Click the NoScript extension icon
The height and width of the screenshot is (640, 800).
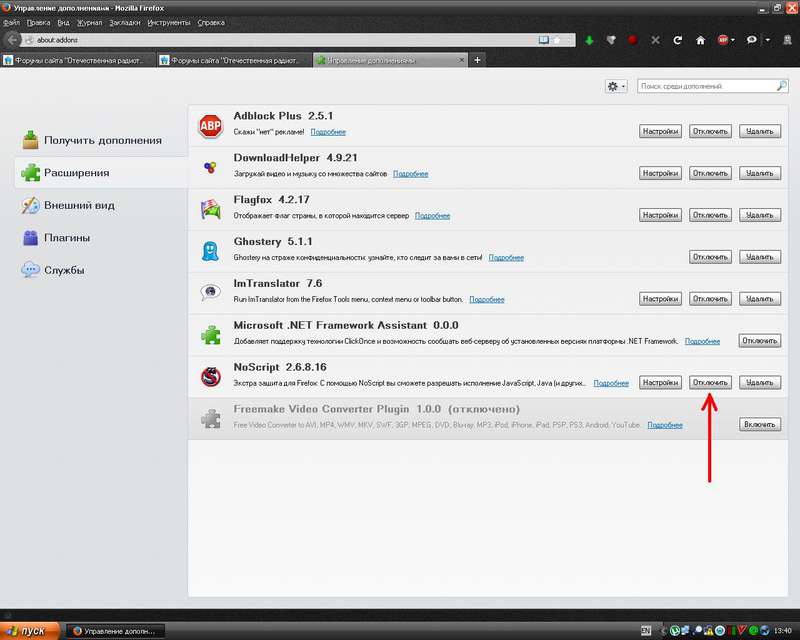click(210, 377)
